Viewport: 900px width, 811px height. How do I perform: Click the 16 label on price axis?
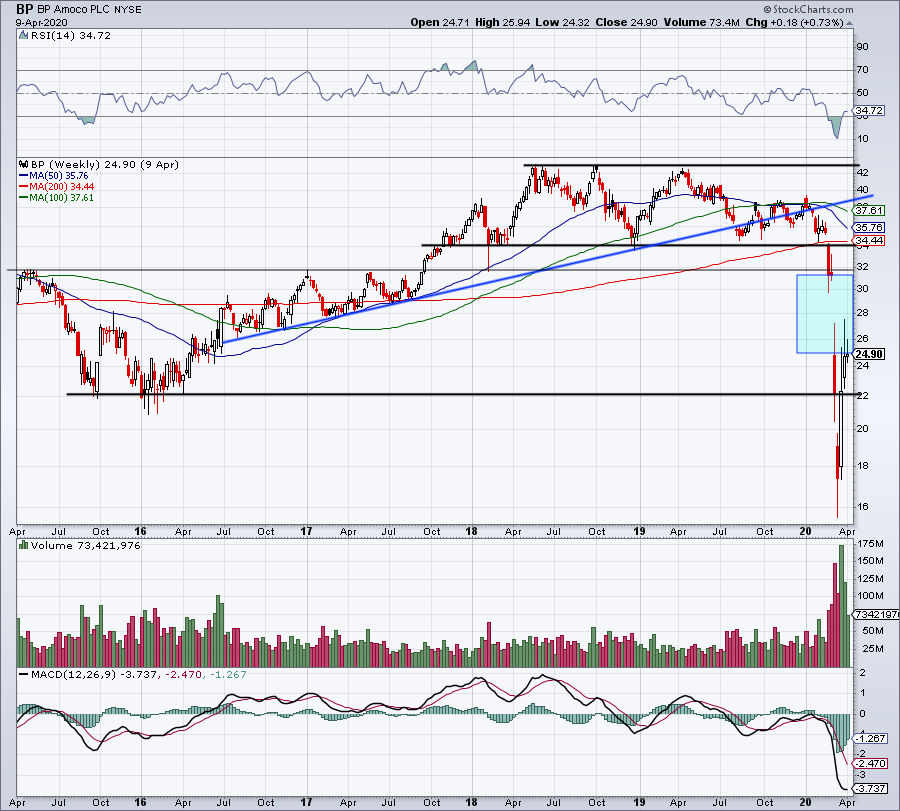click(862, 507)
